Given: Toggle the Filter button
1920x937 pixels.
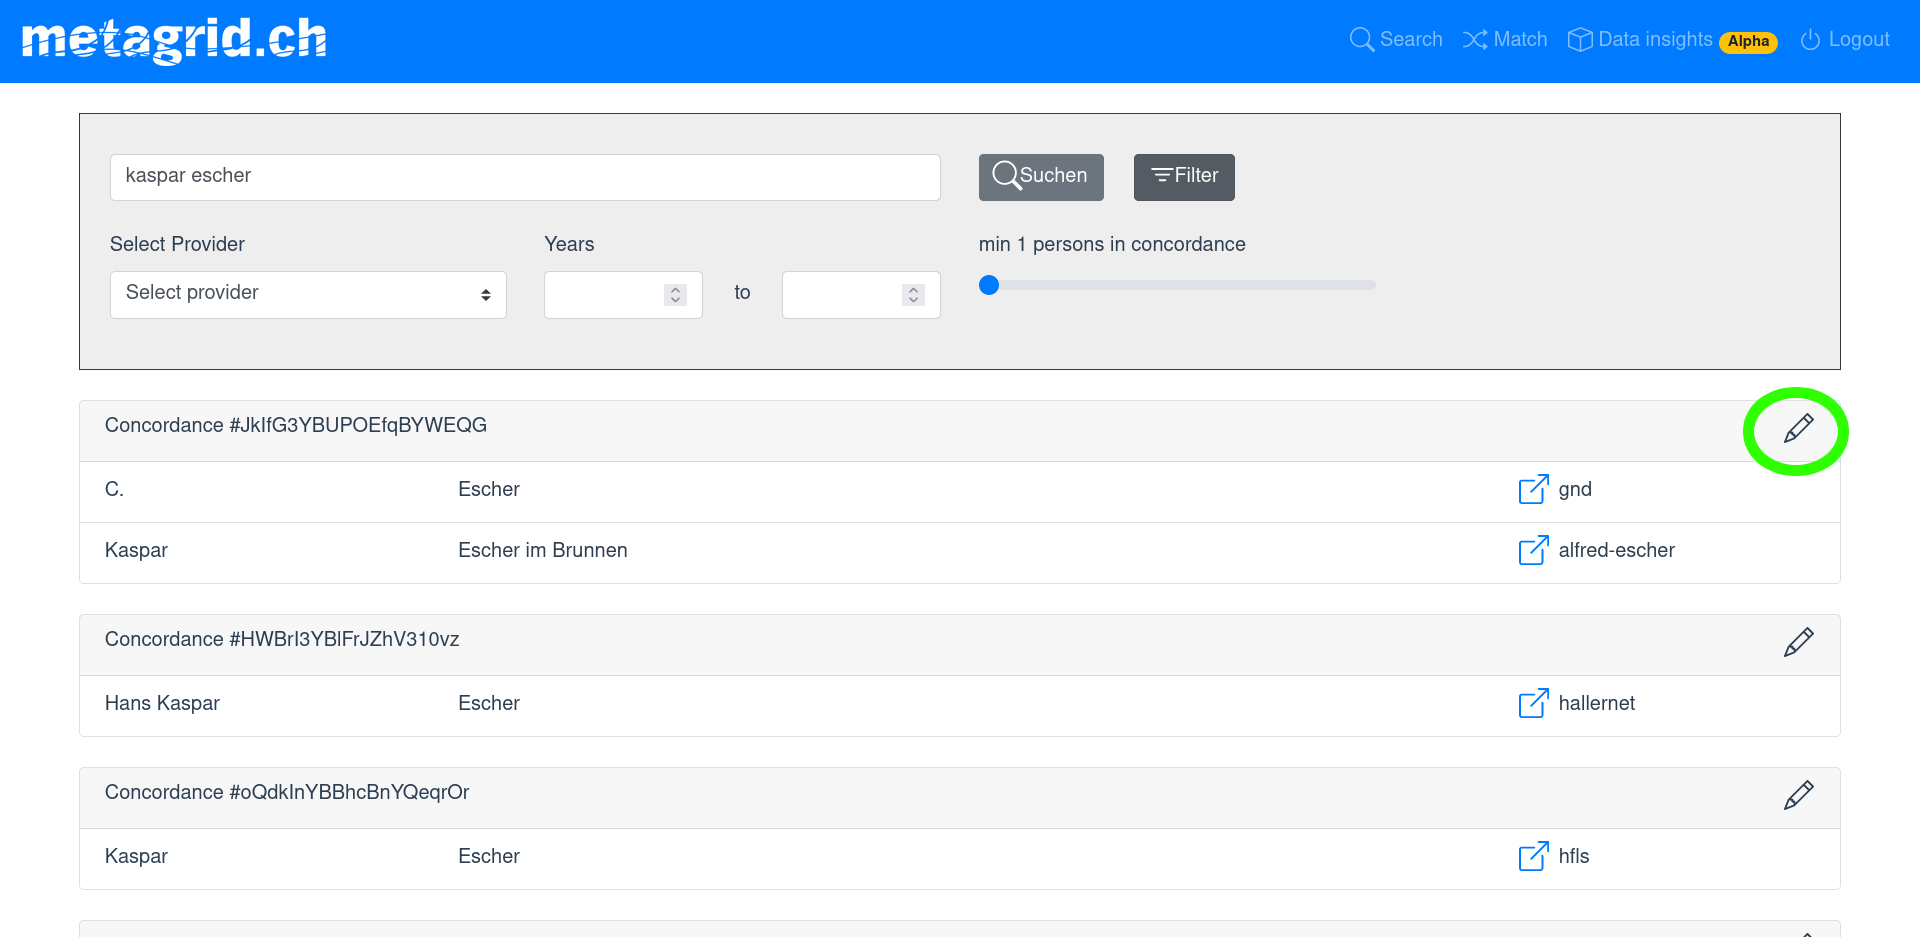Looking at the screenshot, I should coord(1184,177).
